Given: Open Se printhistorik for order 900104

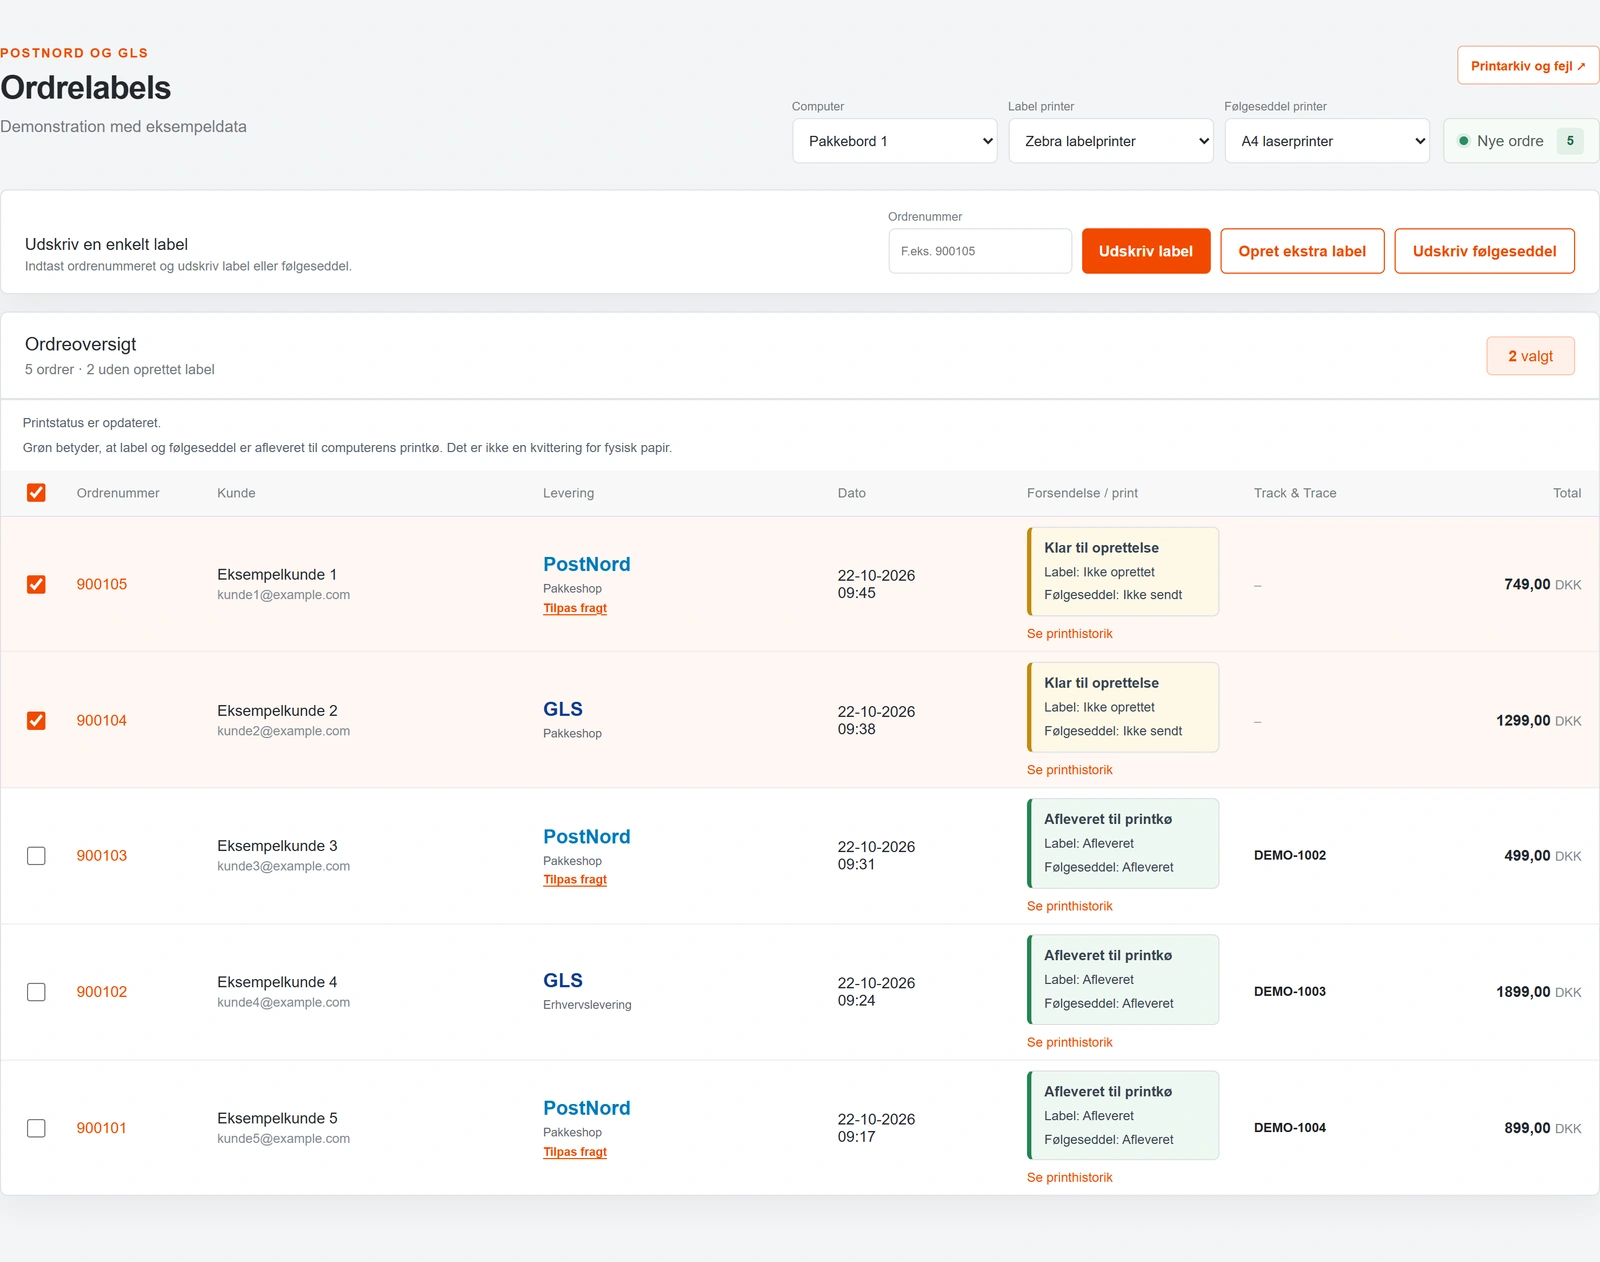Looking at the screenshot, I should point(1069,770).
